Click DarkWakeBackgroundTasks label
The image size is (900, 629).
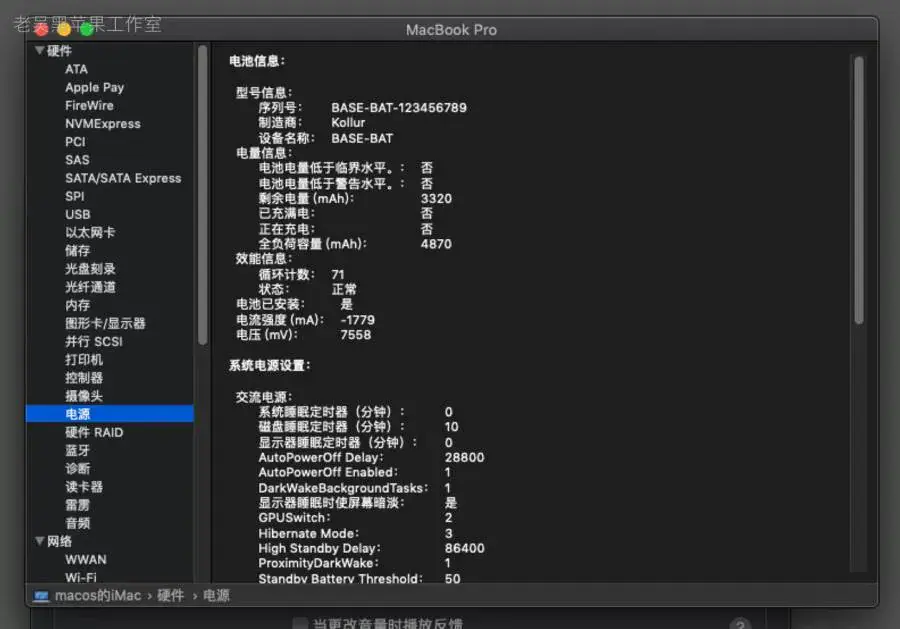pyautogui.click(x=343, y=488)
